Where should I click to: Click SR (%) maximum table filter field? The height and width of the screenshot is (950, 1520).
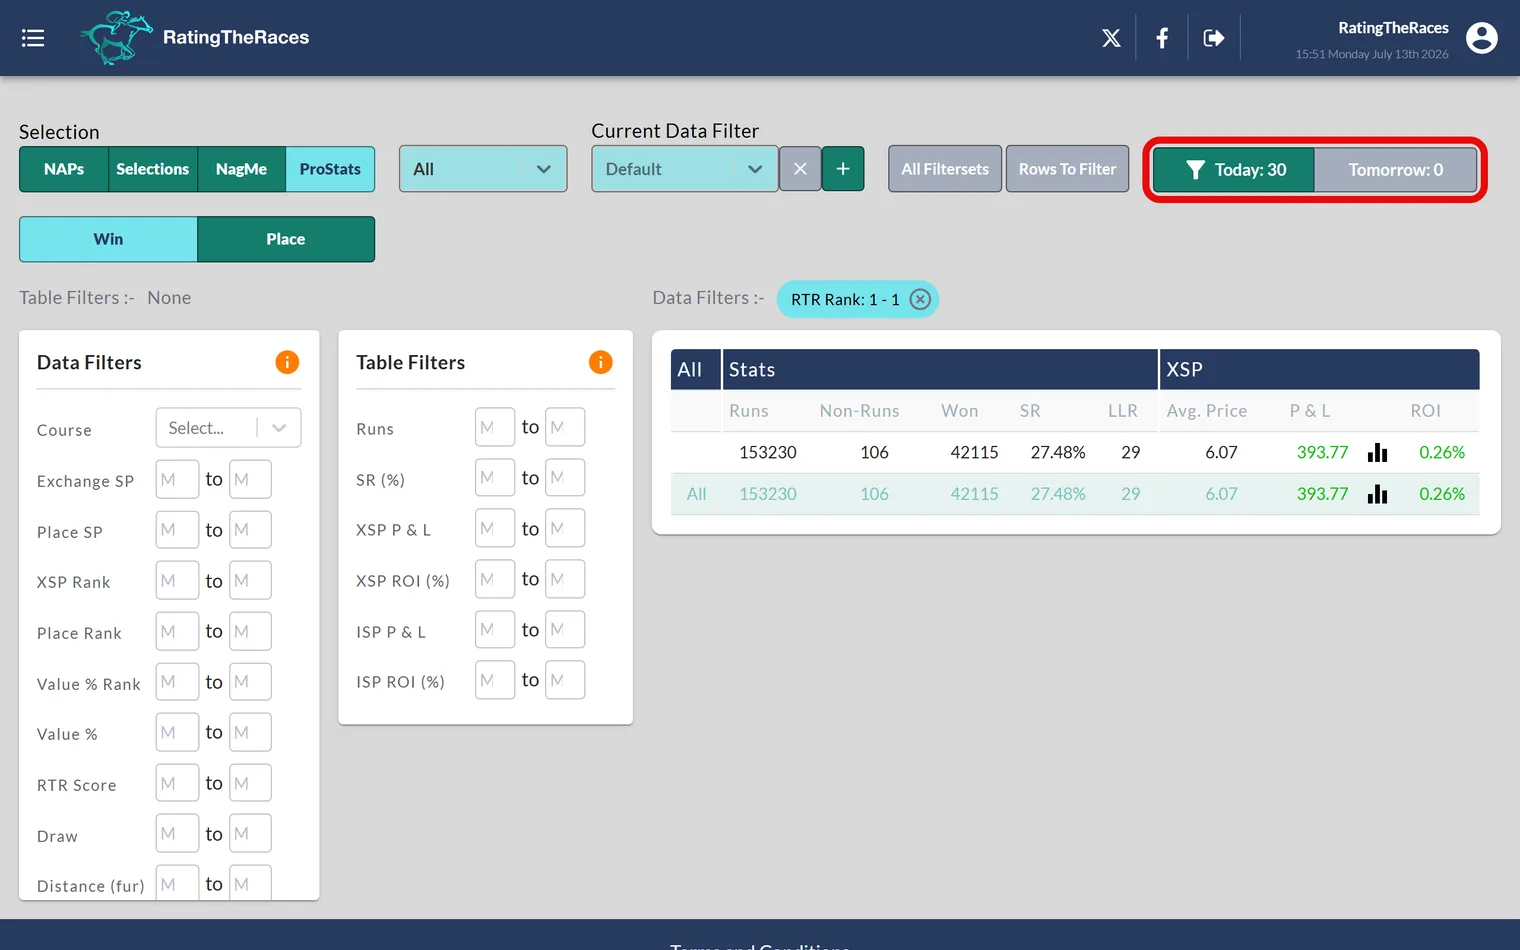pos(565,478)
